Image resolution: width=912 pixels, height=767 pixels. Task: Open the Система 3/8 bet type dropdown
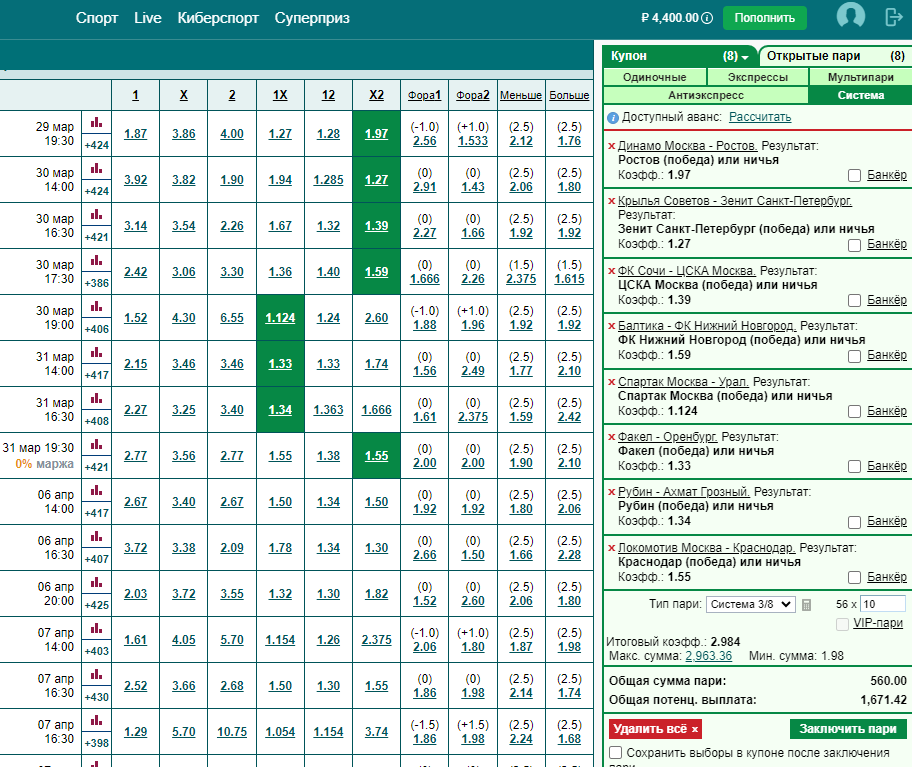(750, 605)
